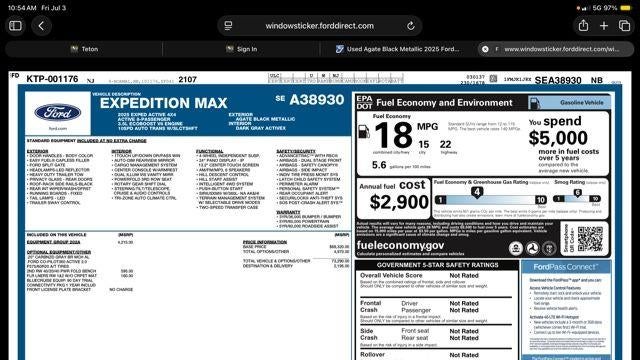Tap the gas pump icon beside 18 MPG
Image resolution: width=640 pixels, height=360 pixels.
[363, 132]
